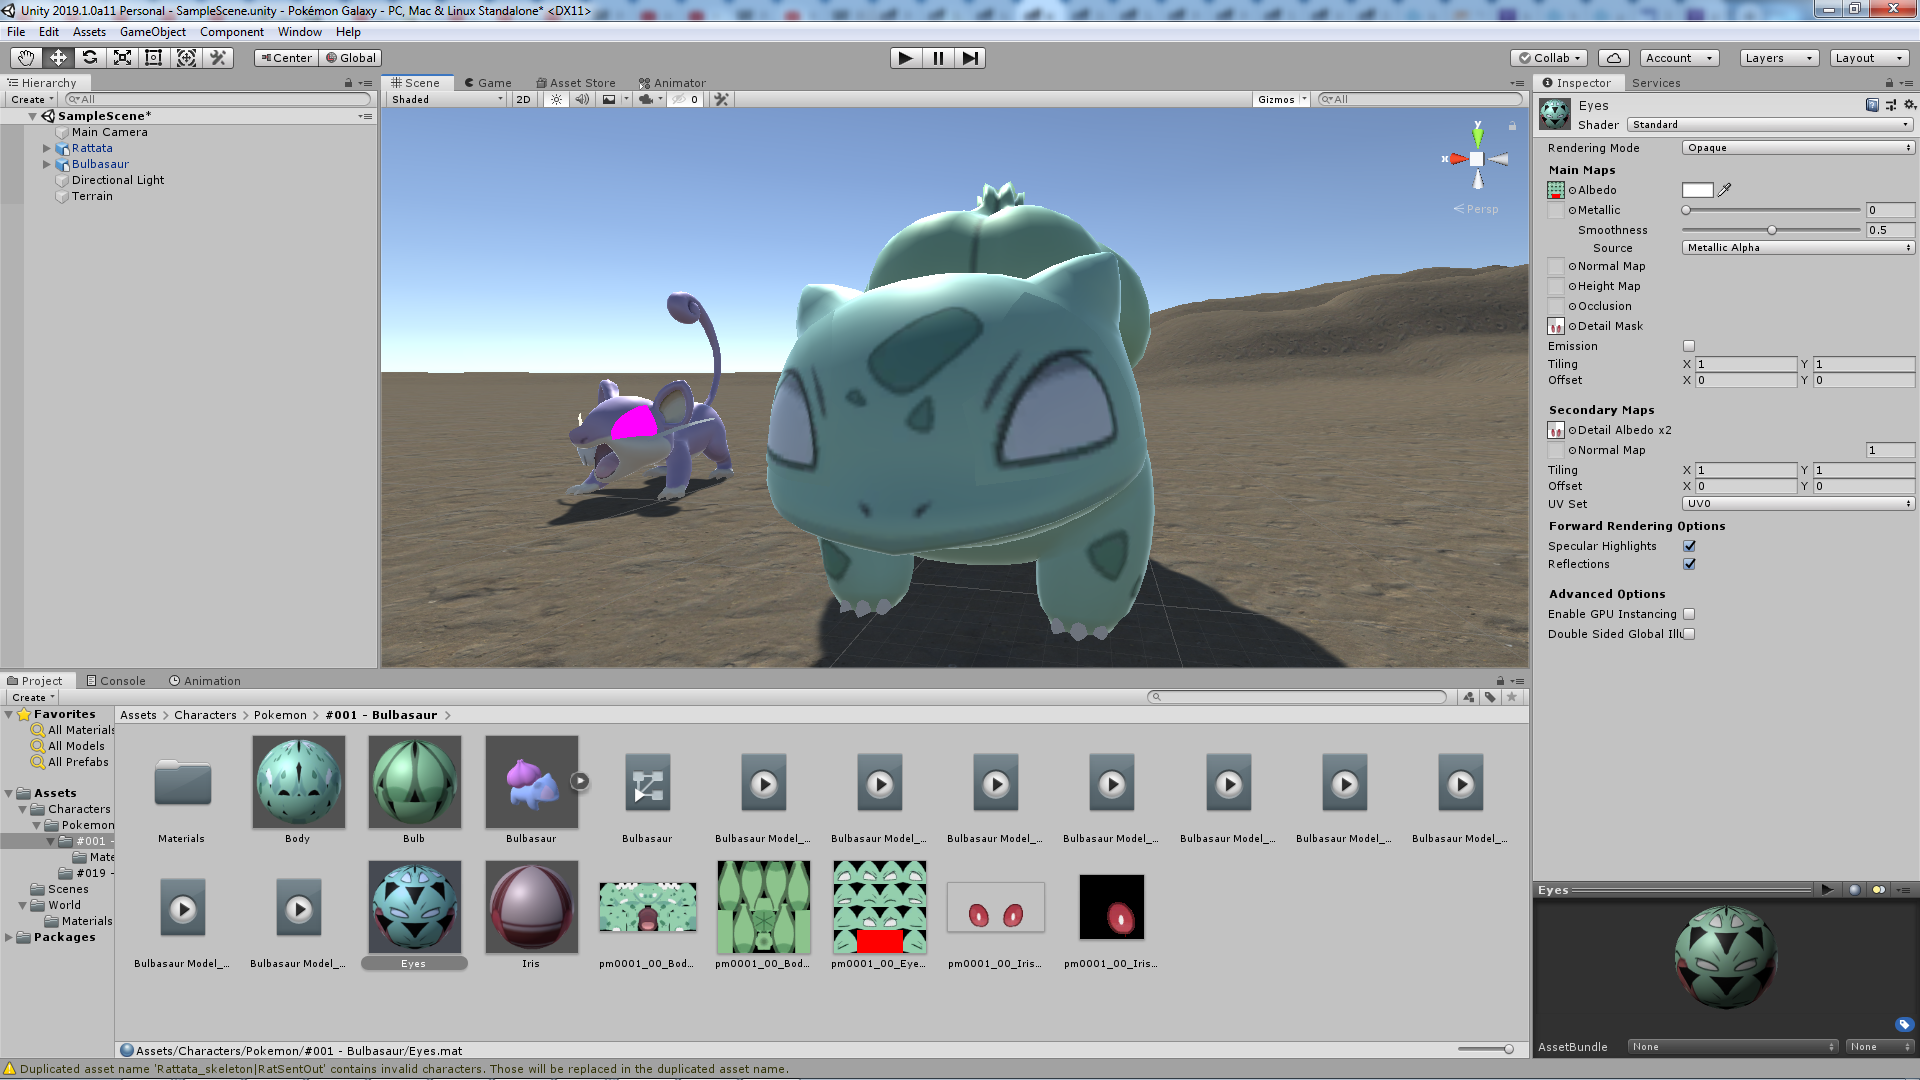
Task: Click the Global orientation button
Action: (x=351, y=58)
